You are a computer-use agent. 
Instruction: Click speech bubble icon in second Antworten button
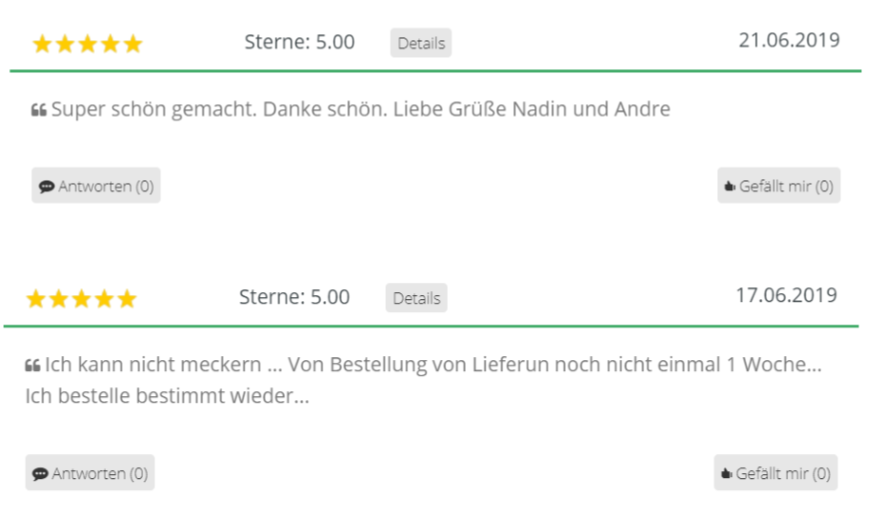(40, 474)
